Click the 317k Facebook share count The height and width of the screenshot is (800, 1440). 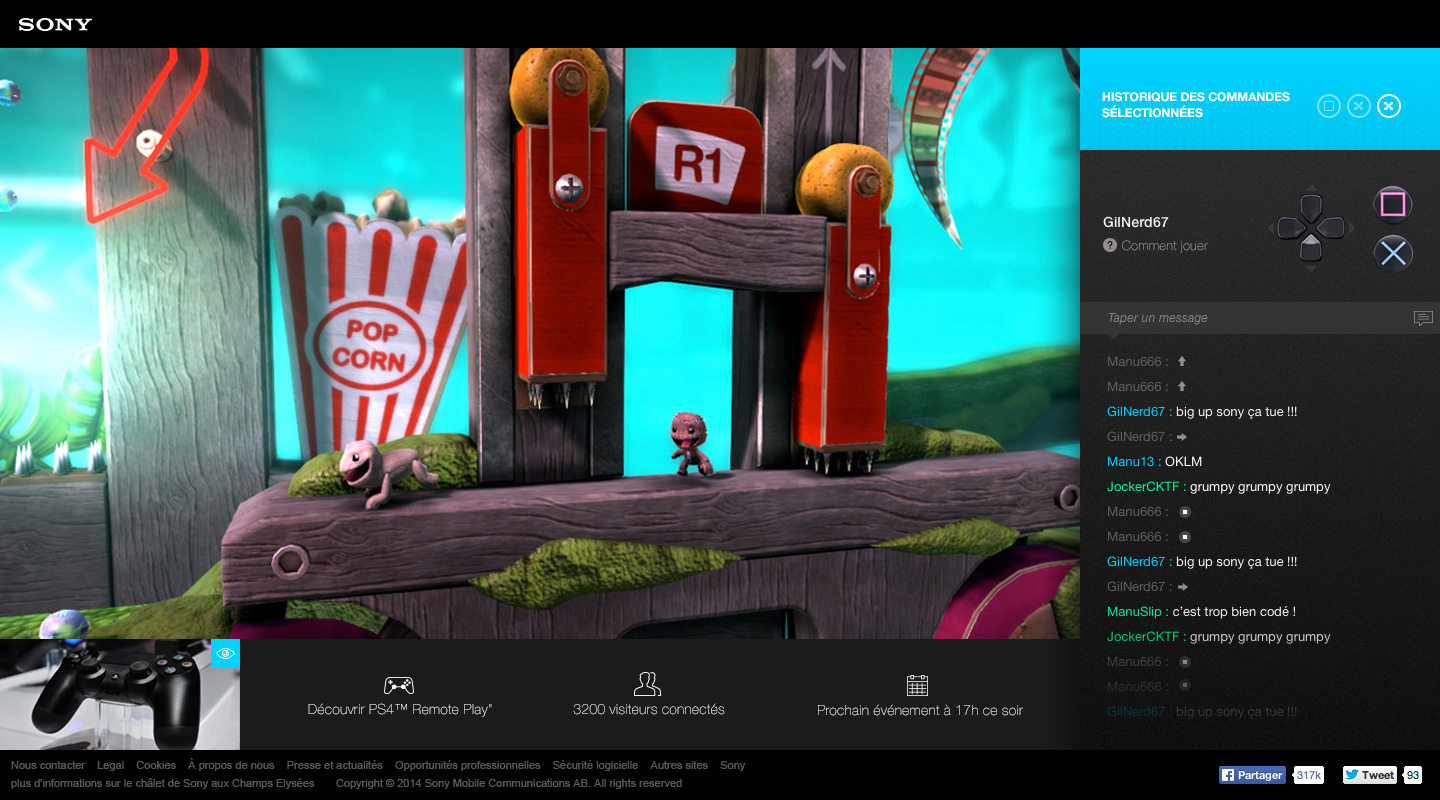click(1308, 775)
